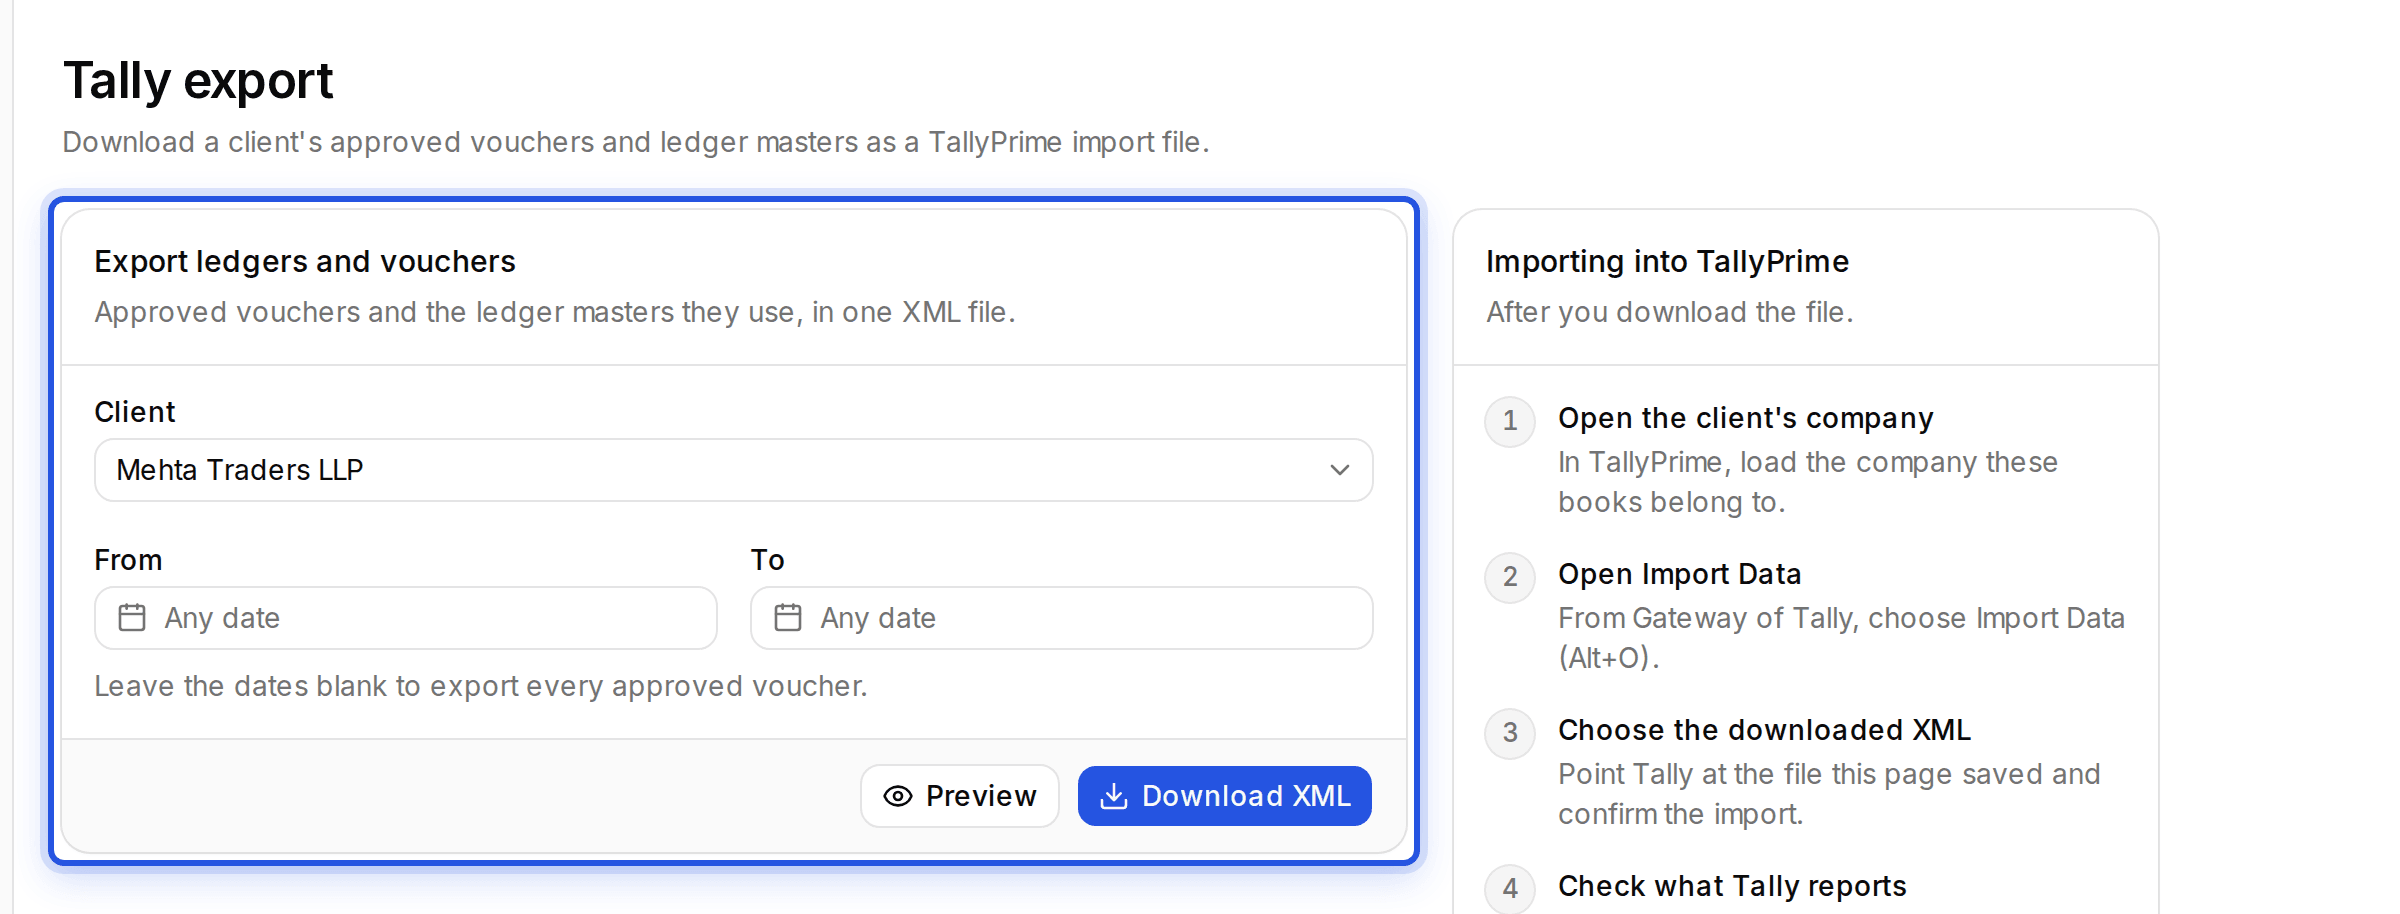Click the In TallyPrime, load the company text
This screenshot has width=2400, height=914.
pos(1808,482)
